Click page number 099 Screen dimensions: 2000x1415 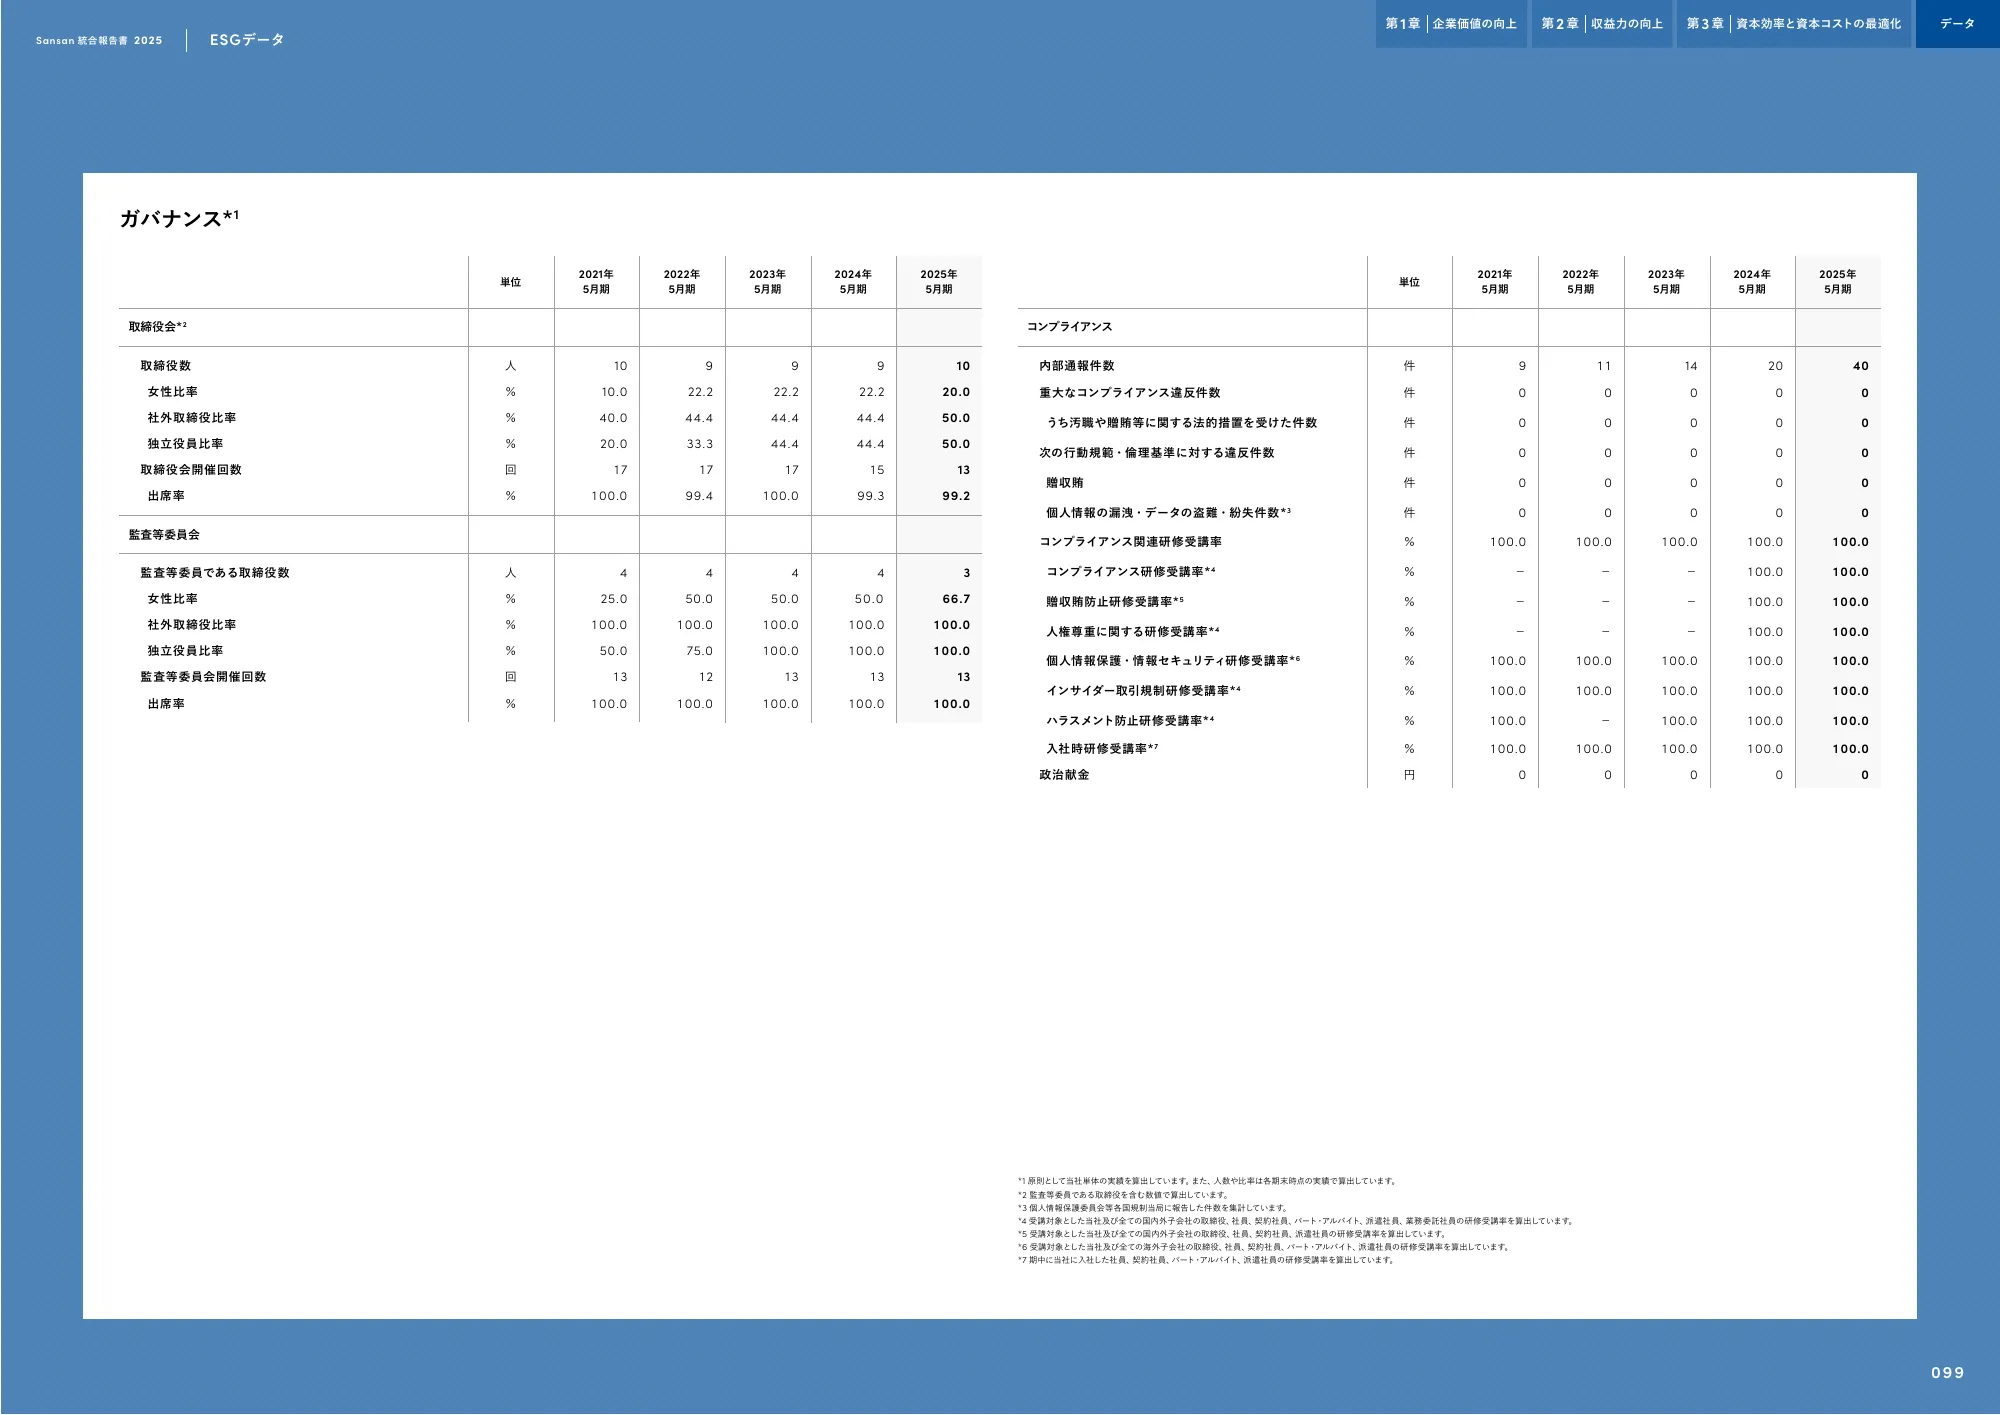pyautogui.click(x=1947, y=1373)
